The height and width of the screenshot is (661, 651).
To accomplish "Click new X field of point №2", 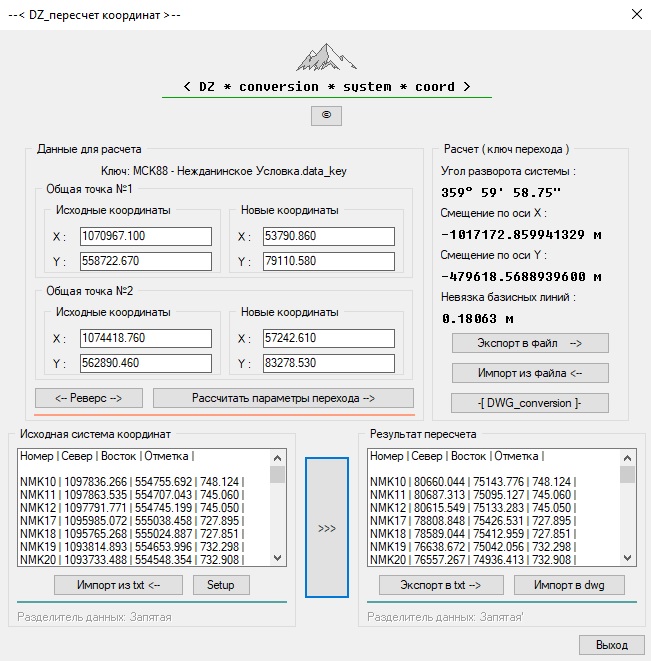I will [333, 339].
